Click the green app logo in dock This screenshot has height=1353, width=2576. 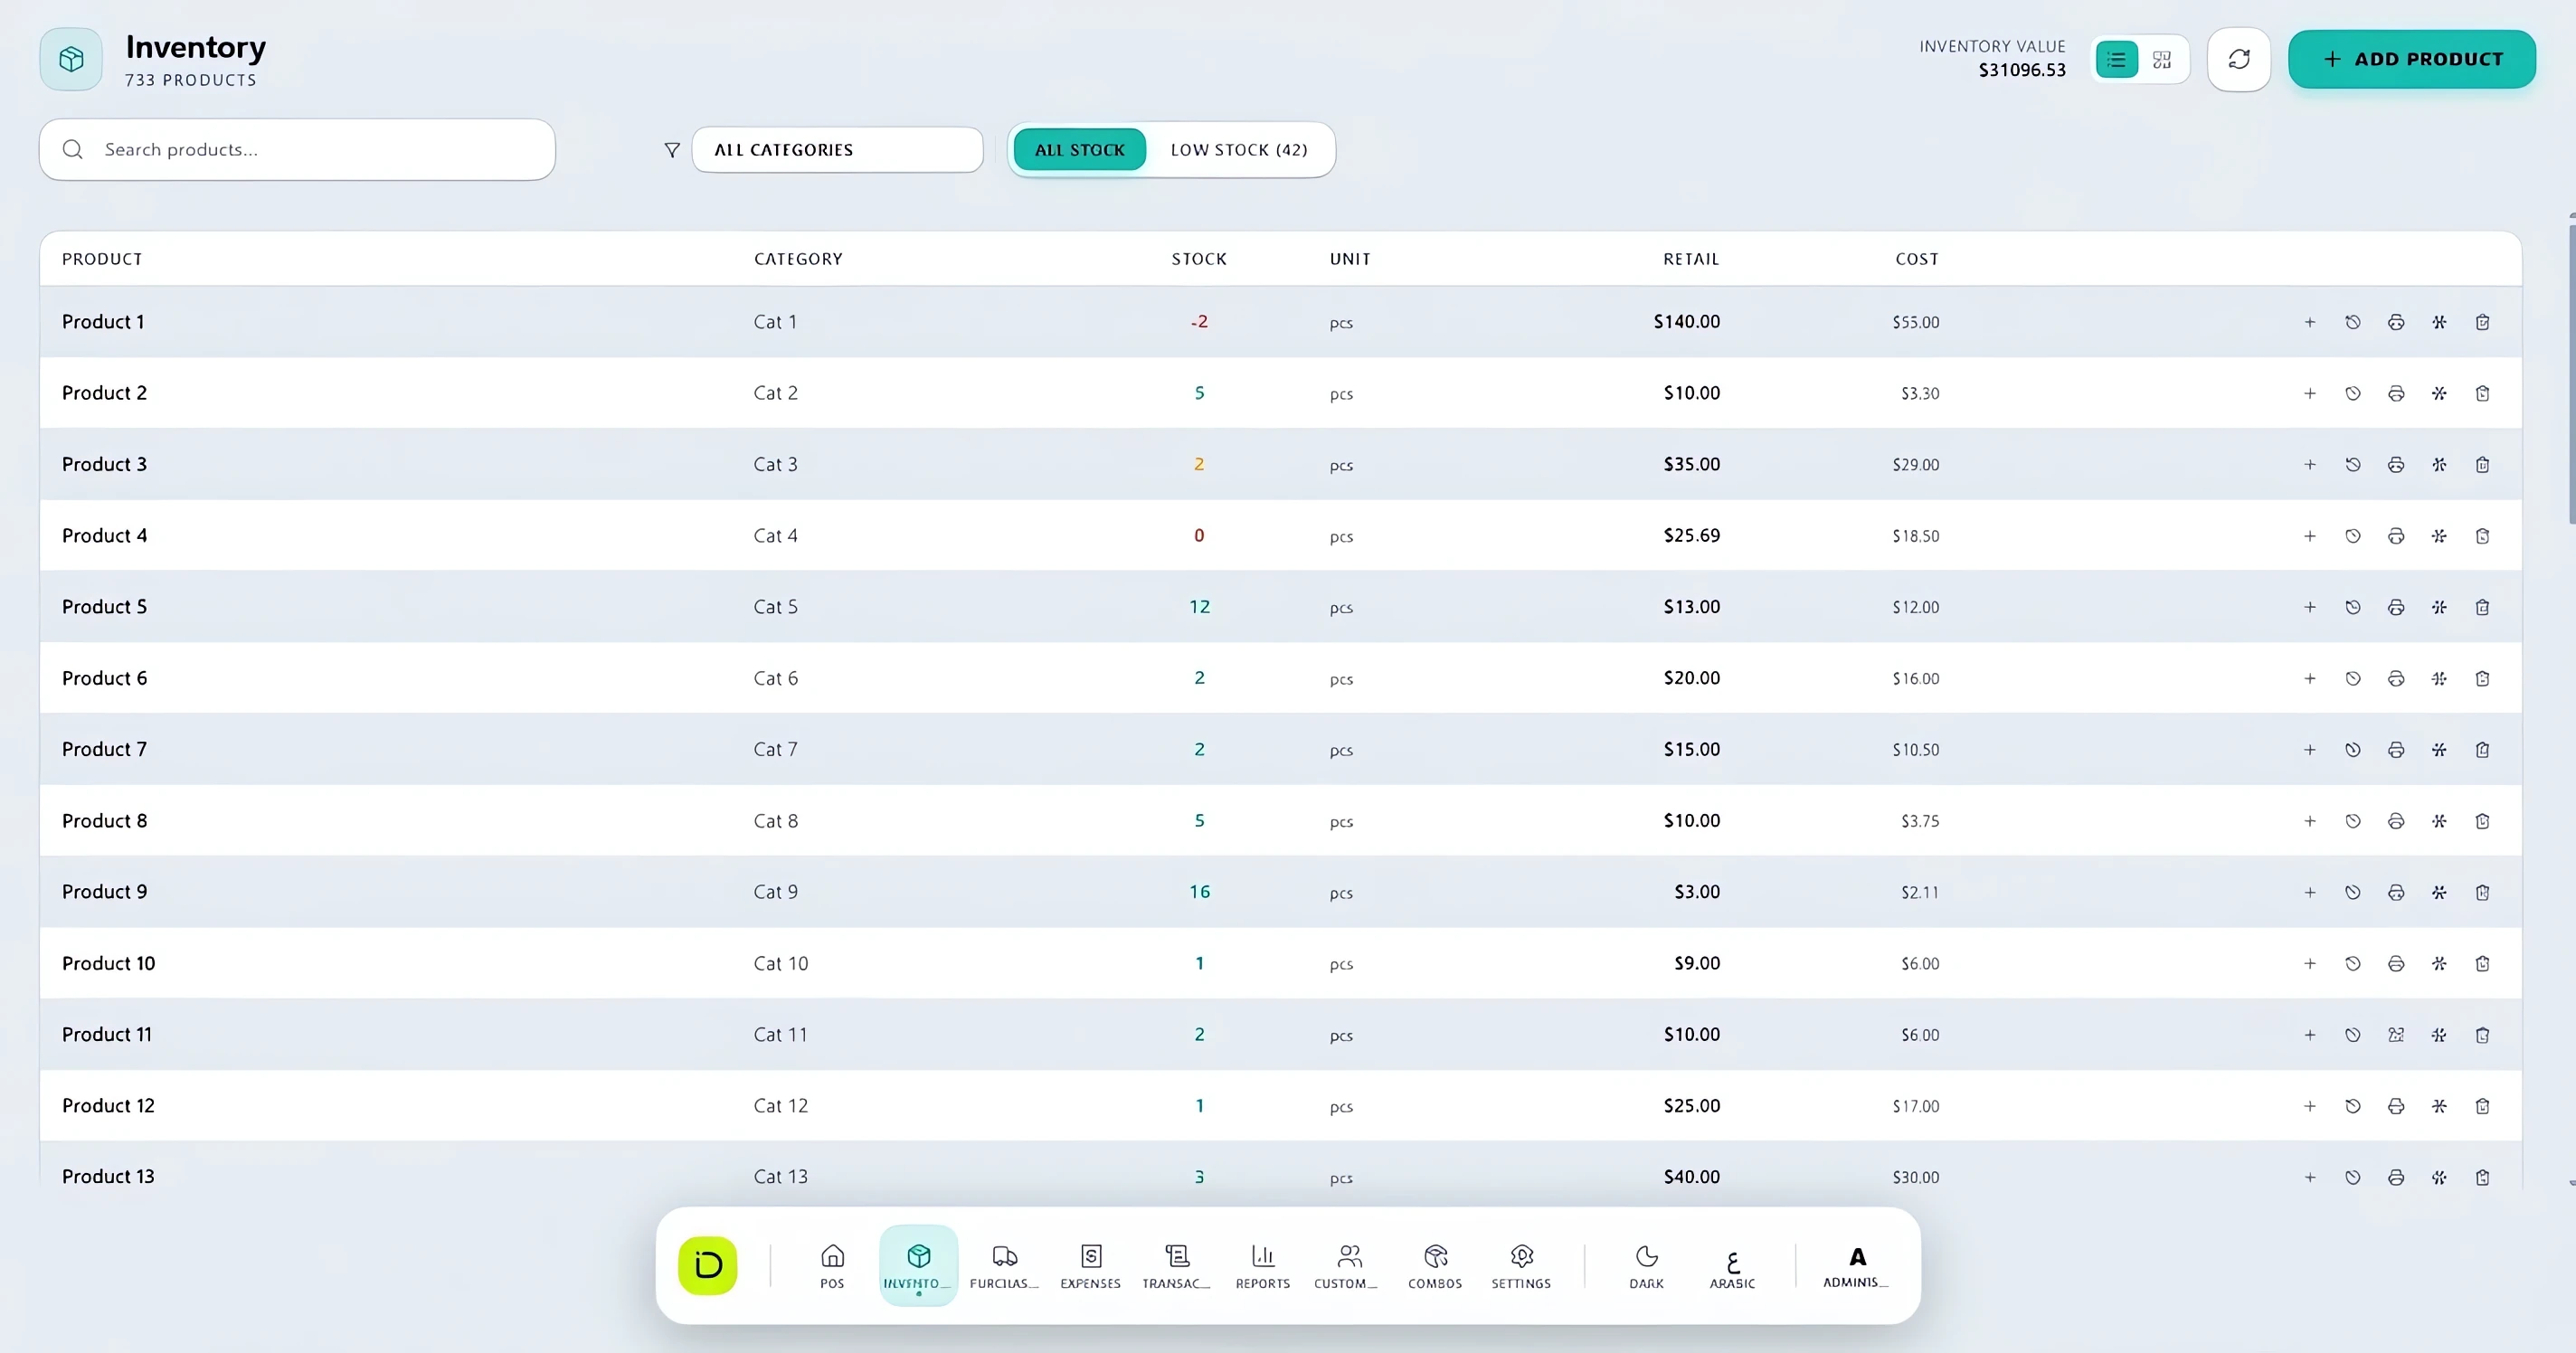coord(708,1265)
